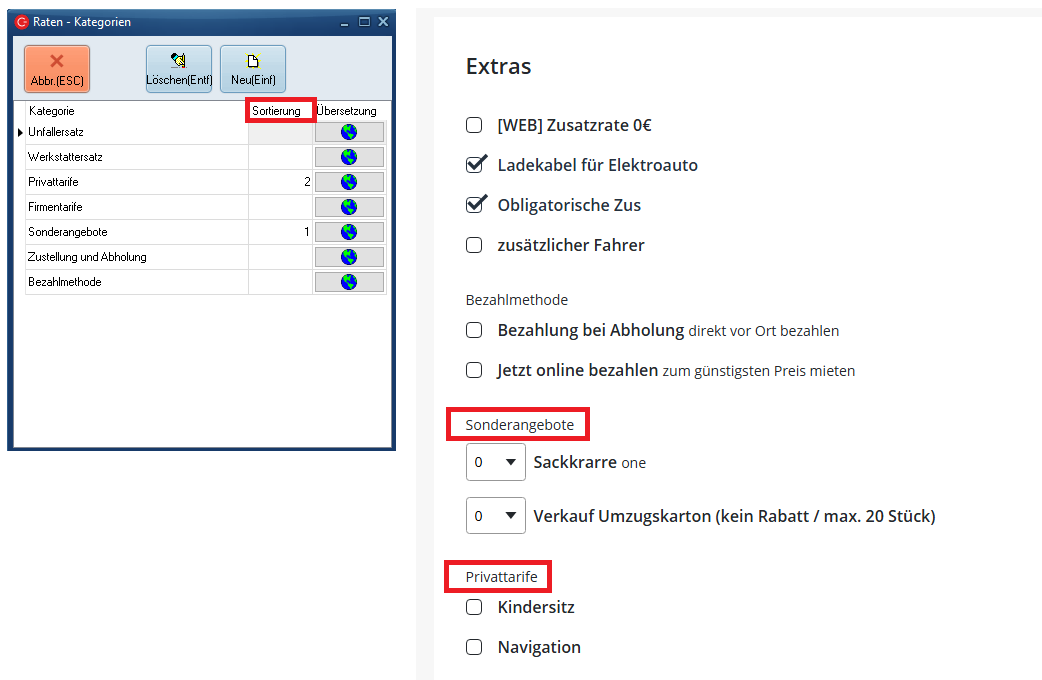Viewport: 1042px width, 680px height.
Task: Click the Abbr.(ESC) cancel button
Action: (57, 69)
